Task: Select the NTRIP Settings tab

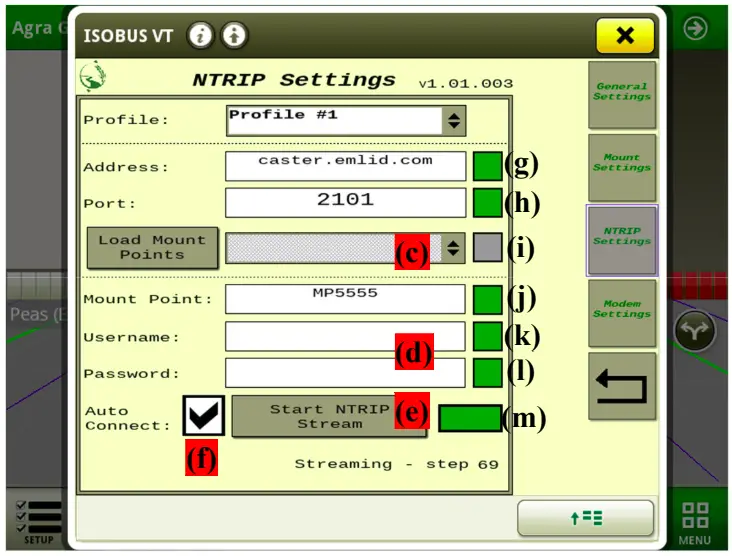Action: pos(622,240)
